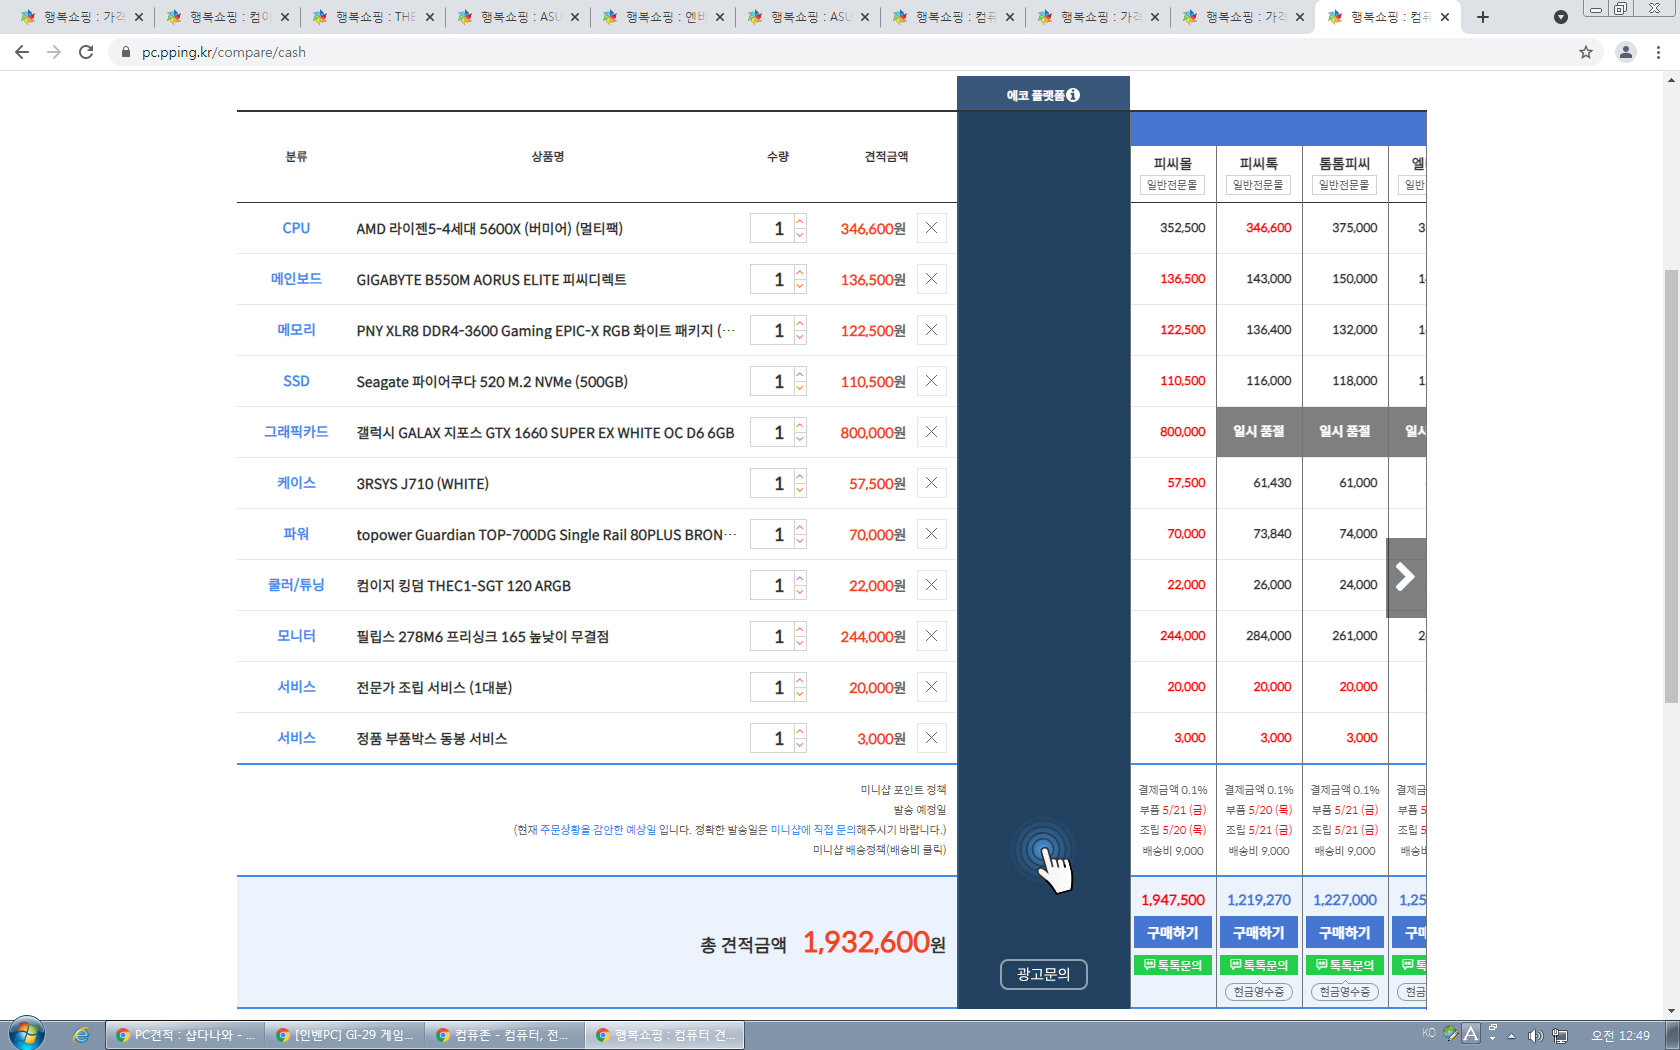This screenshot has width=1680, height=1050.
Task: Open the Chrome three-dot menu
Action: click(x=1659, y=52)
